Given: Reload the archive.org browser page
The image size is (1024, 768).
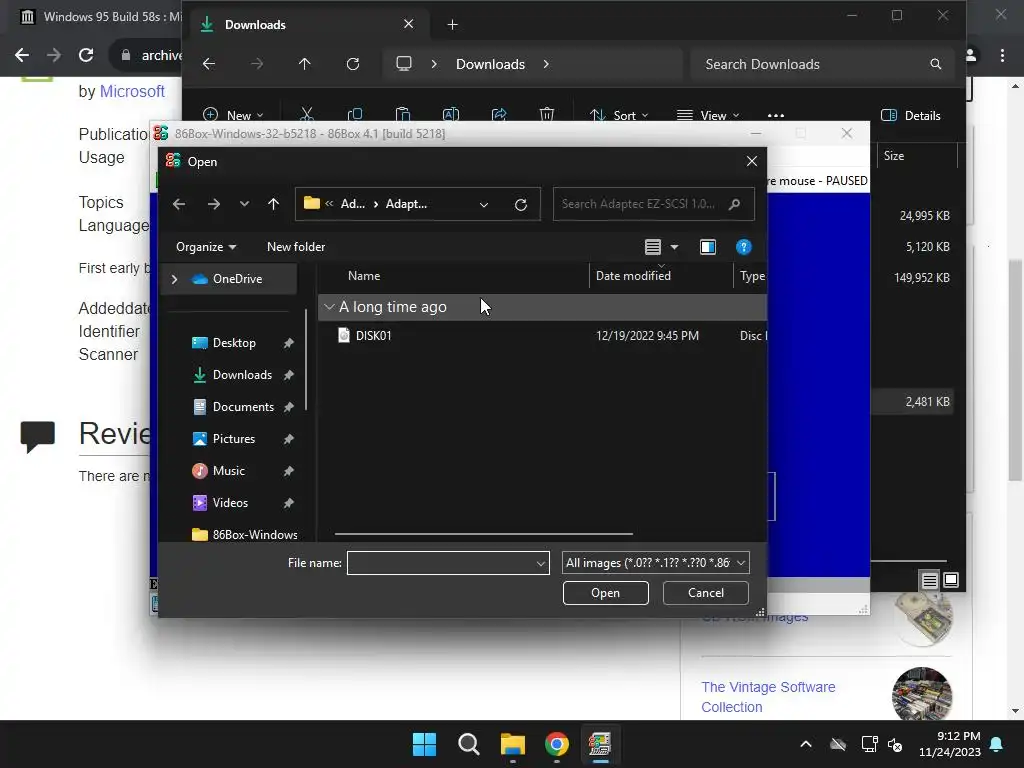Looking at the screenshot, I should click(86, 55).
